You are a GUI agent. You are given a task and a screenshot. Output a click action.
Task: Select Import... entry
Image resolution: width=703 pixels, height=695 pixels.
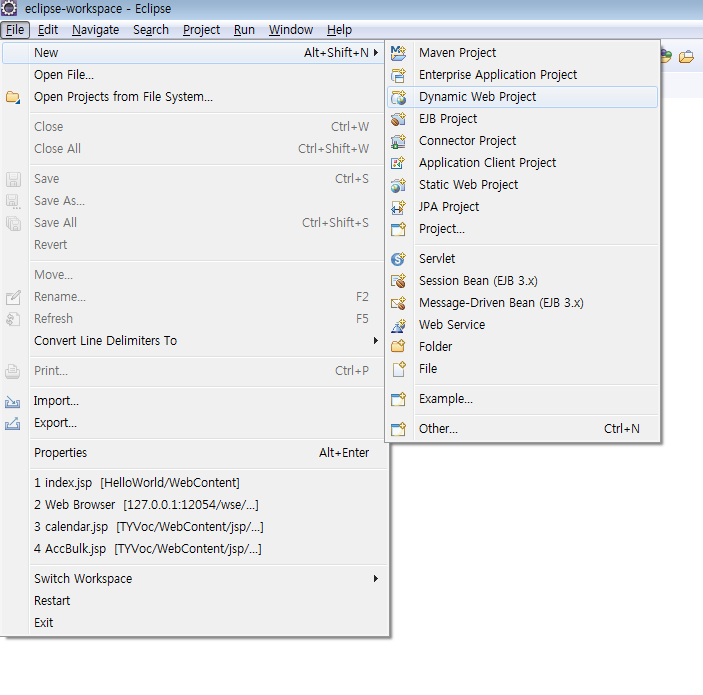coord(193,401)
